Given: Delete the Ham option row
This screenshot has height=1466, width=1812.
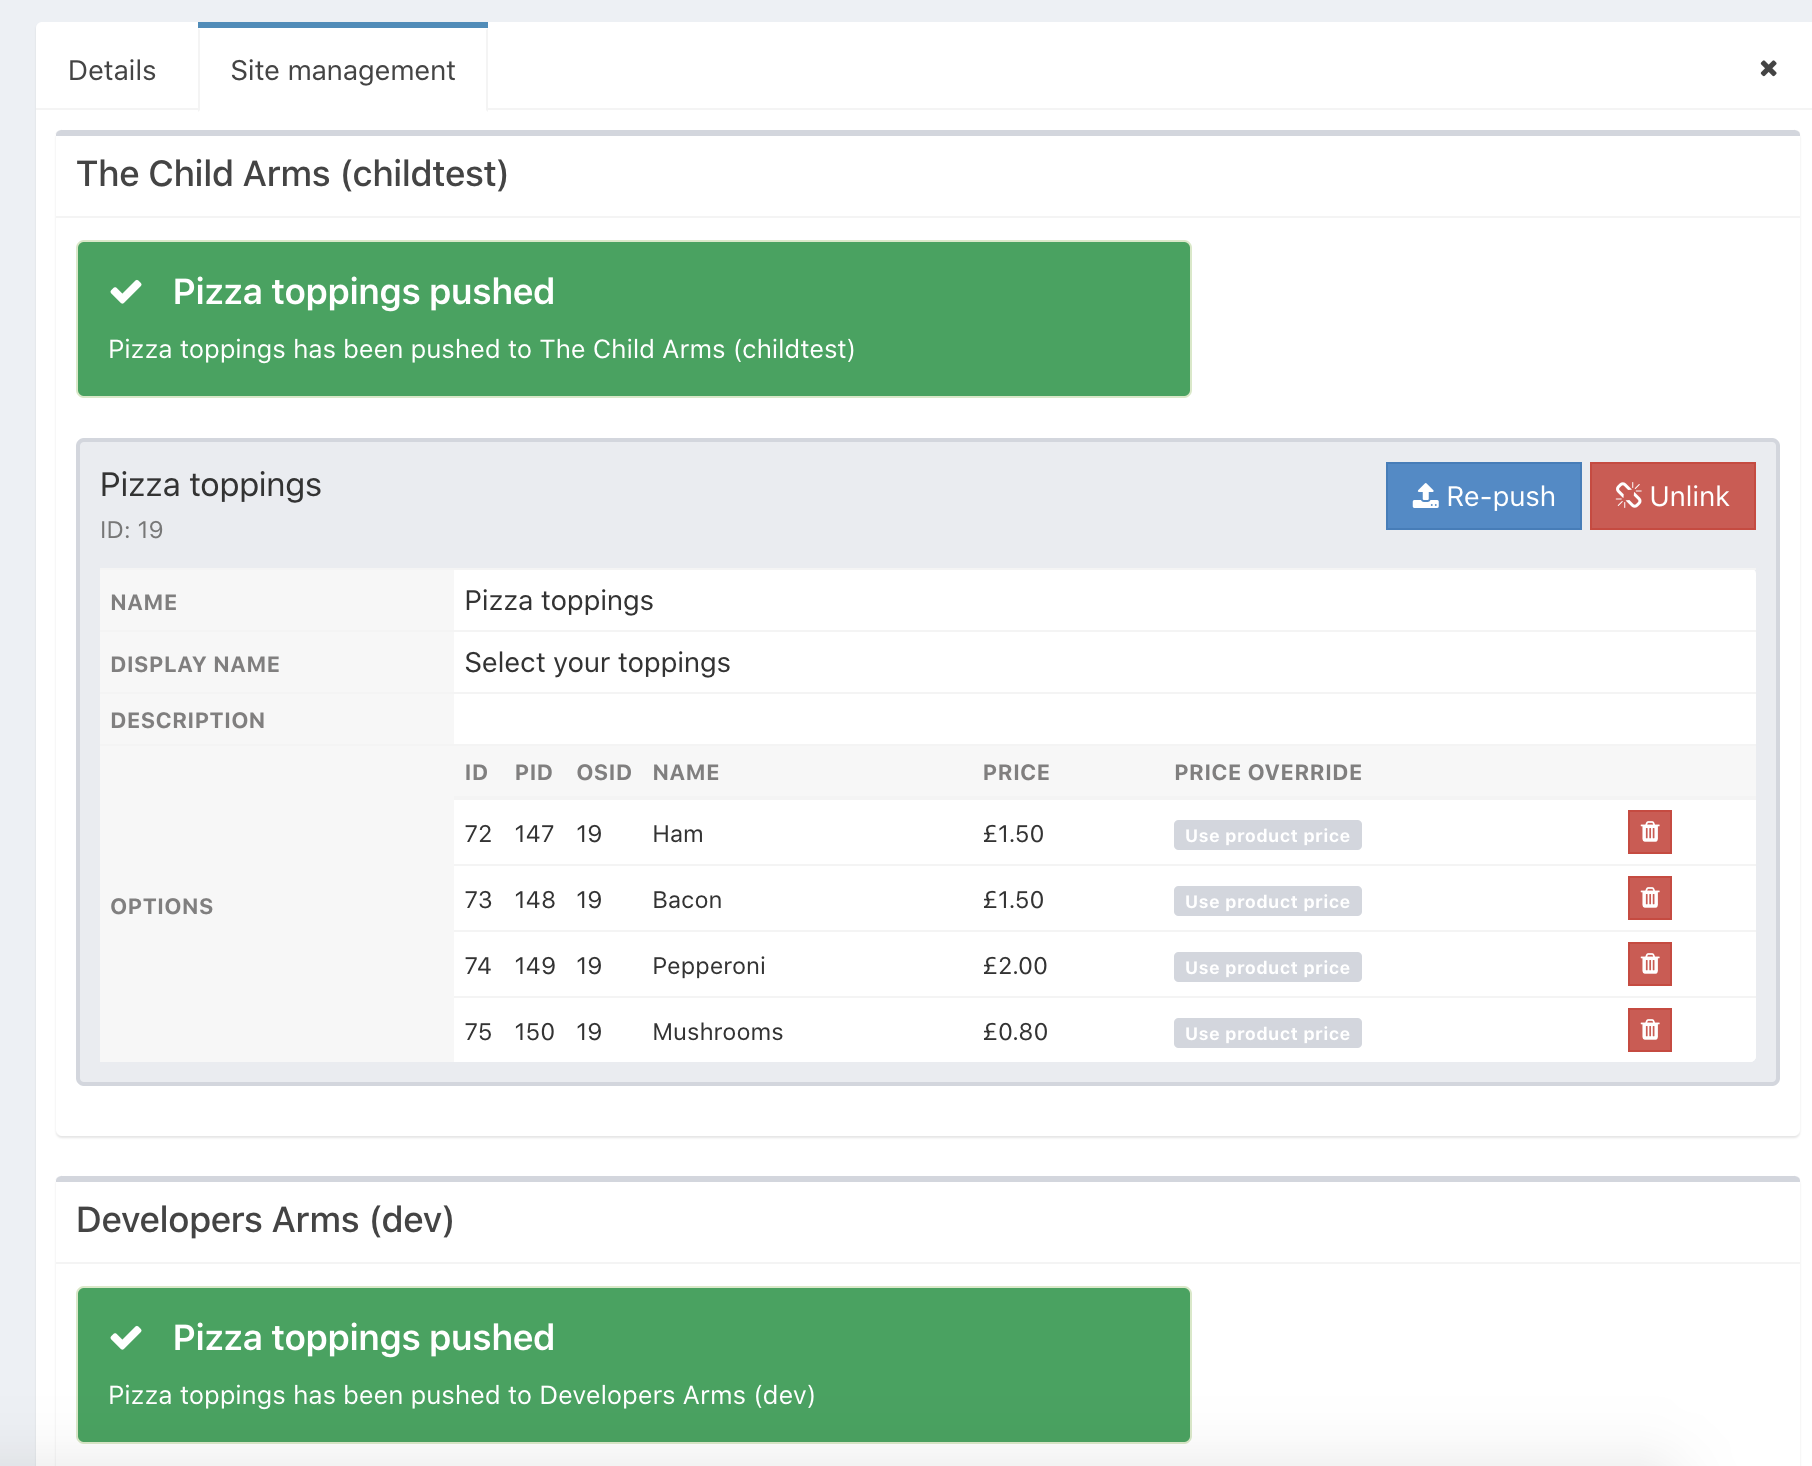Looking at the screenshot, I should 1649,833.
